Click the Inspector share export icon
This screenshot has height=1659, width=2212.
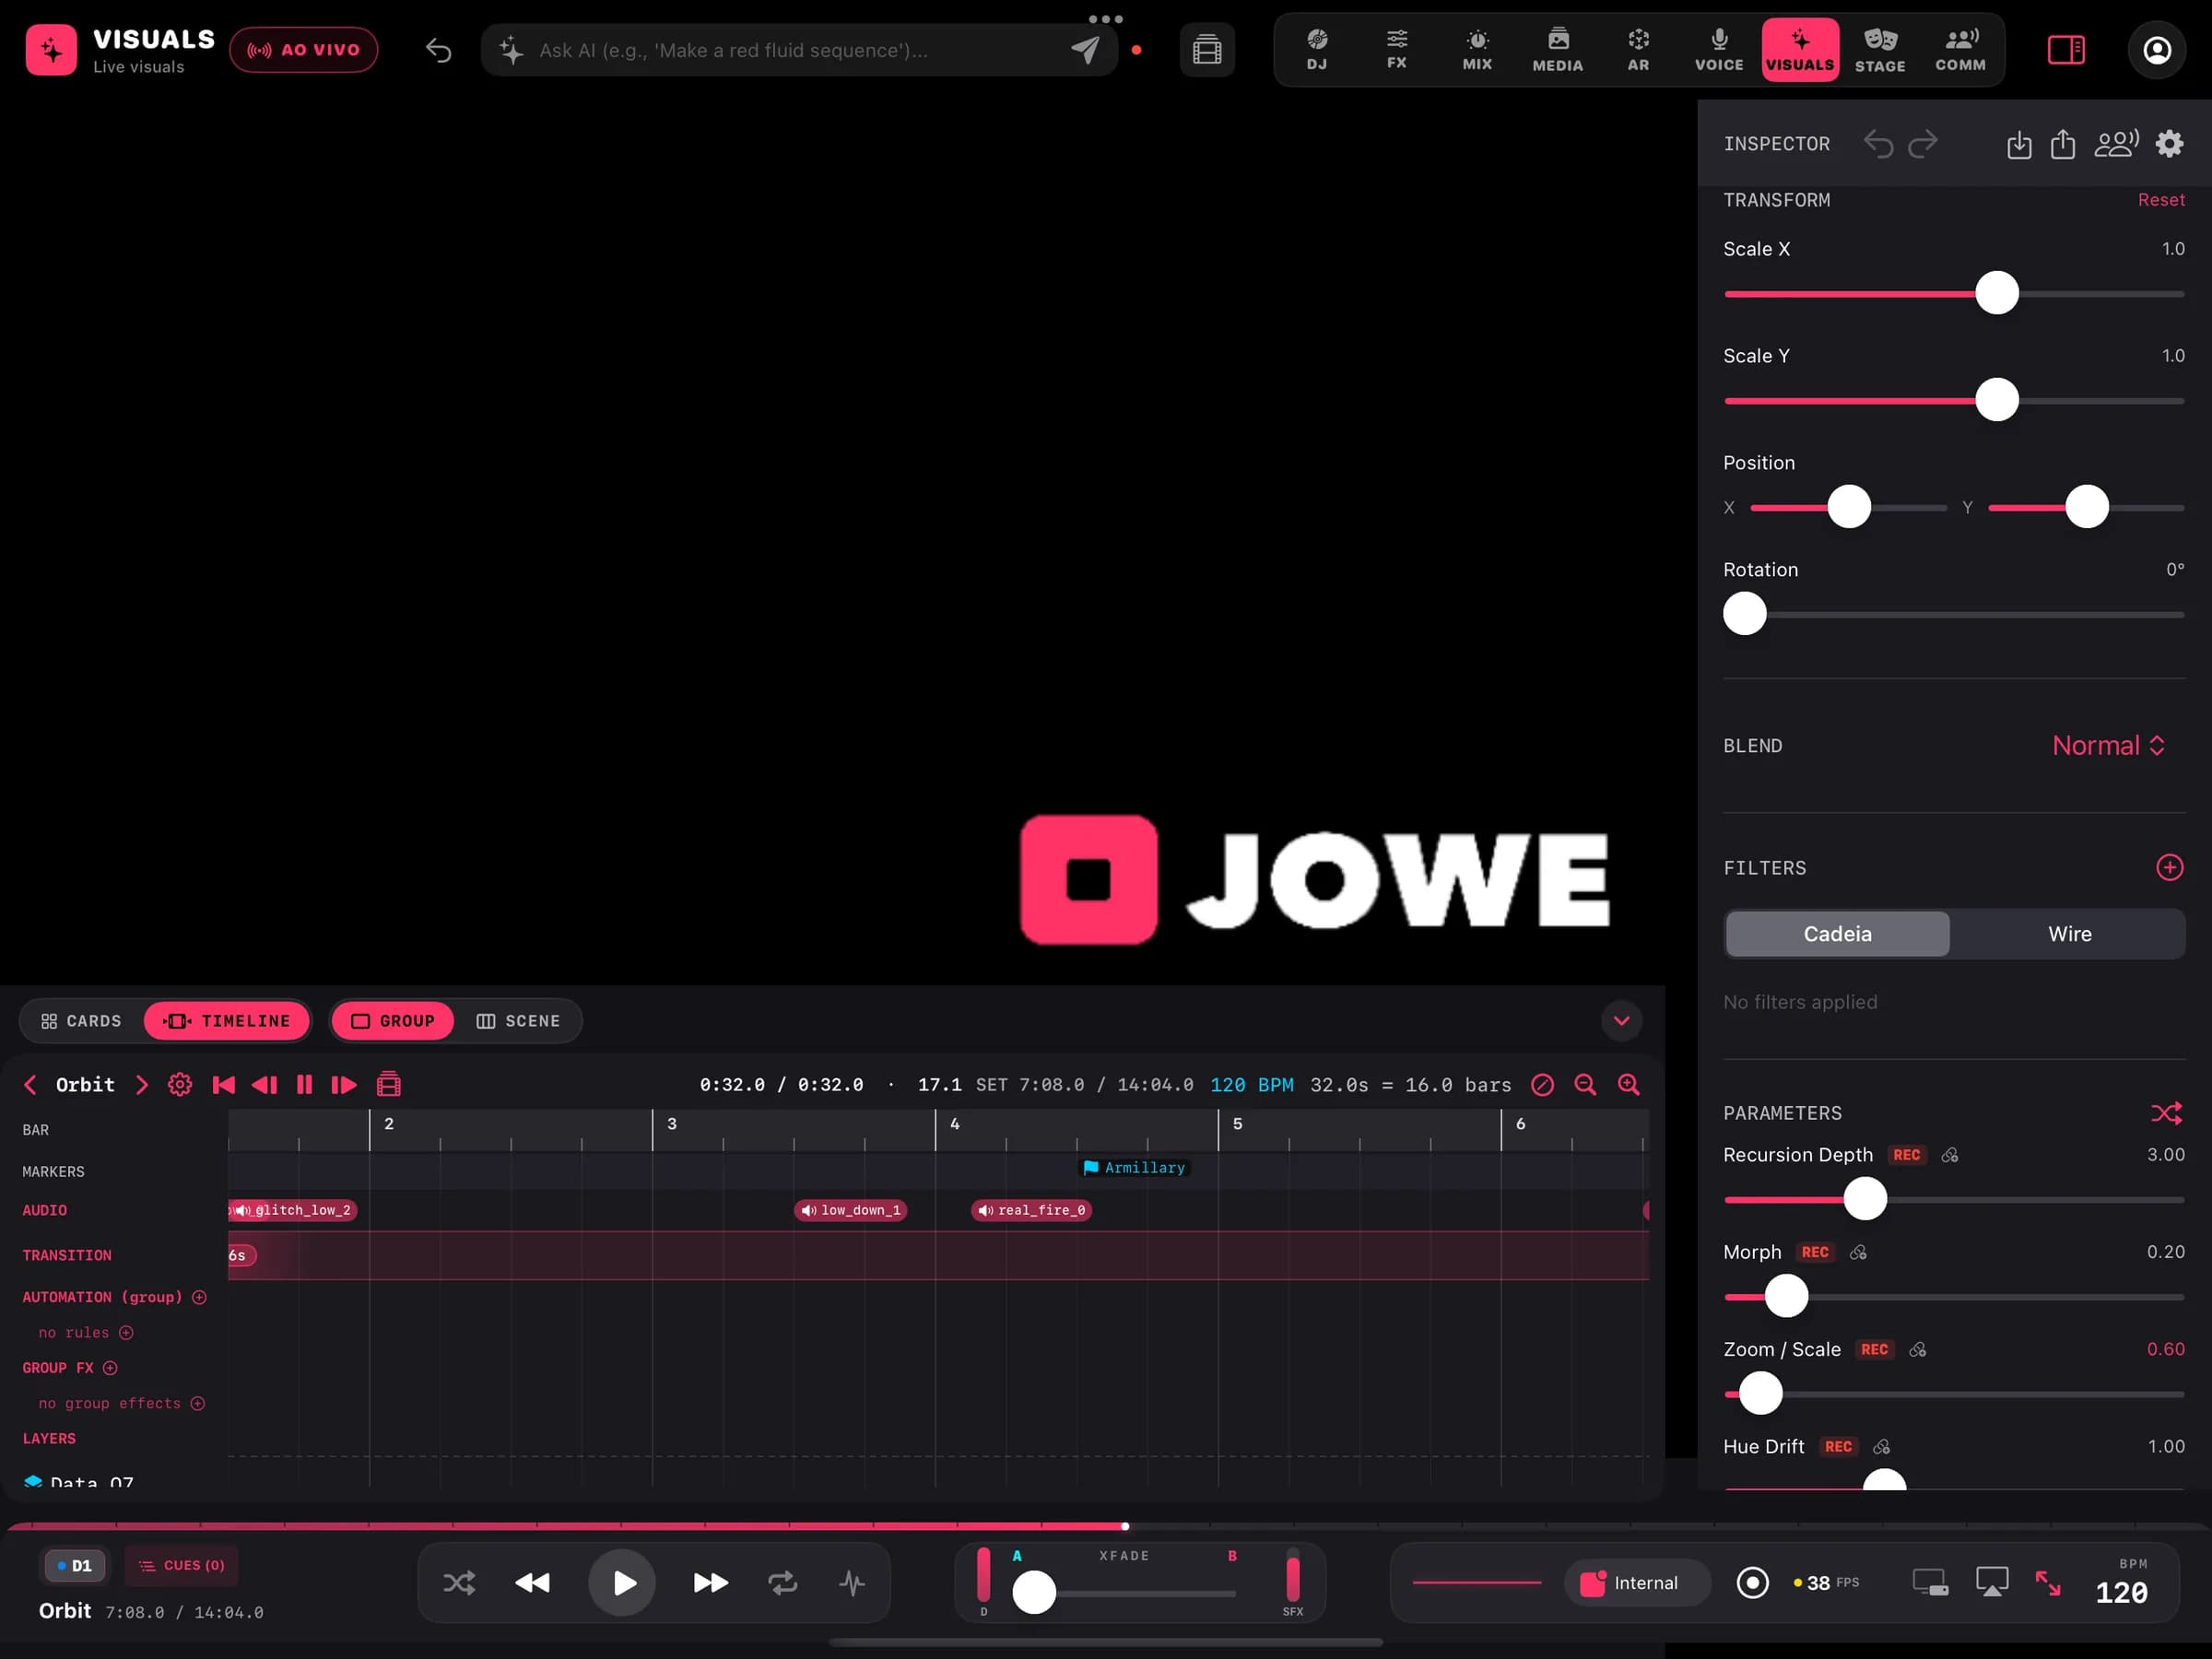tap(2063, 144)
